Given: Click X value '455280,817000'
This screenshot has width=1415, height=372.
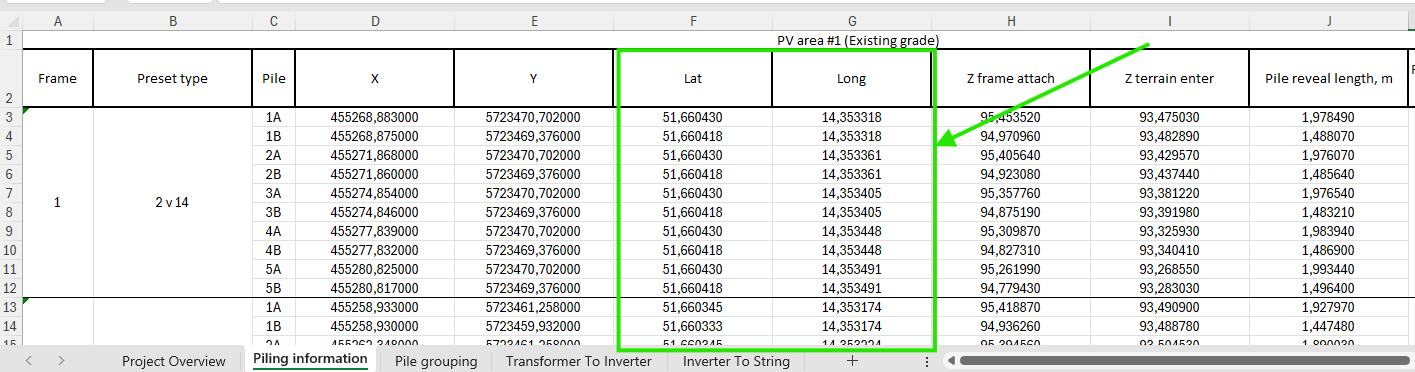Looking at the screenshot, I should pos(375,288).
